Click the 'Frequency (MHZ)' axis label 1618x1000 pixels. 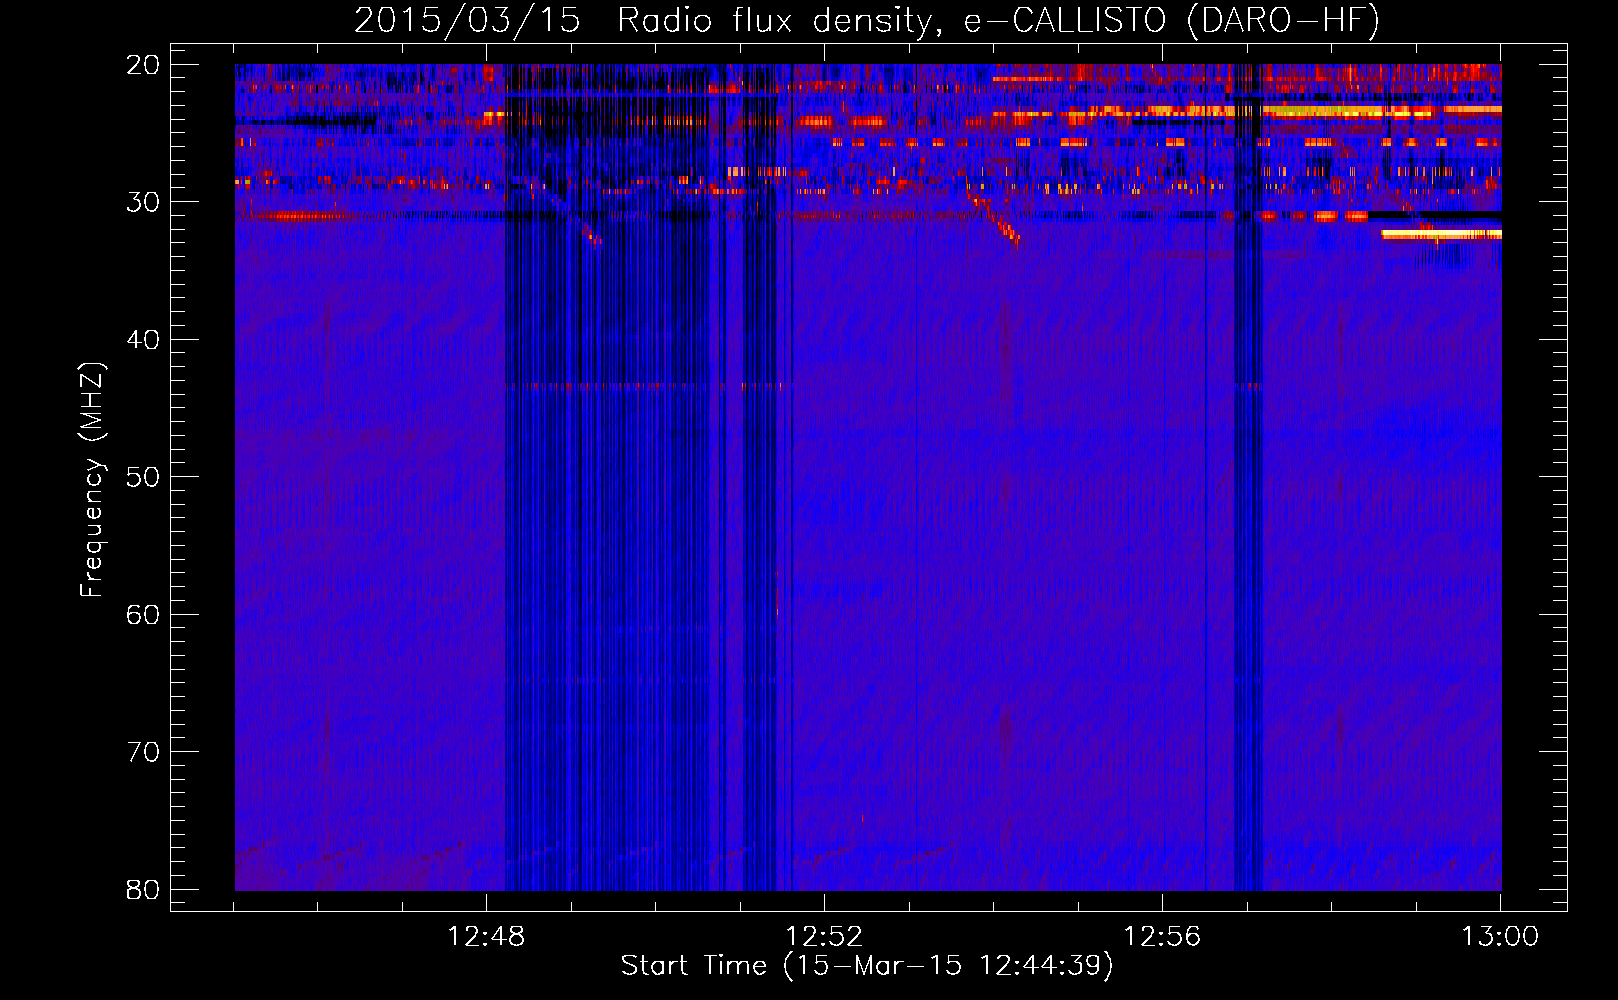point(92,480)
